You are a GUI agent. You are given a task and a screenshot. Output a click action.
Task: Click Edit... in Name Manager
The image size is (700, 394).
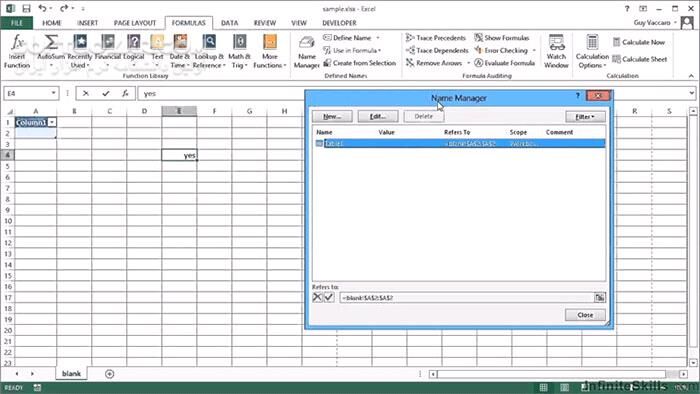click(x=378, y=116)
